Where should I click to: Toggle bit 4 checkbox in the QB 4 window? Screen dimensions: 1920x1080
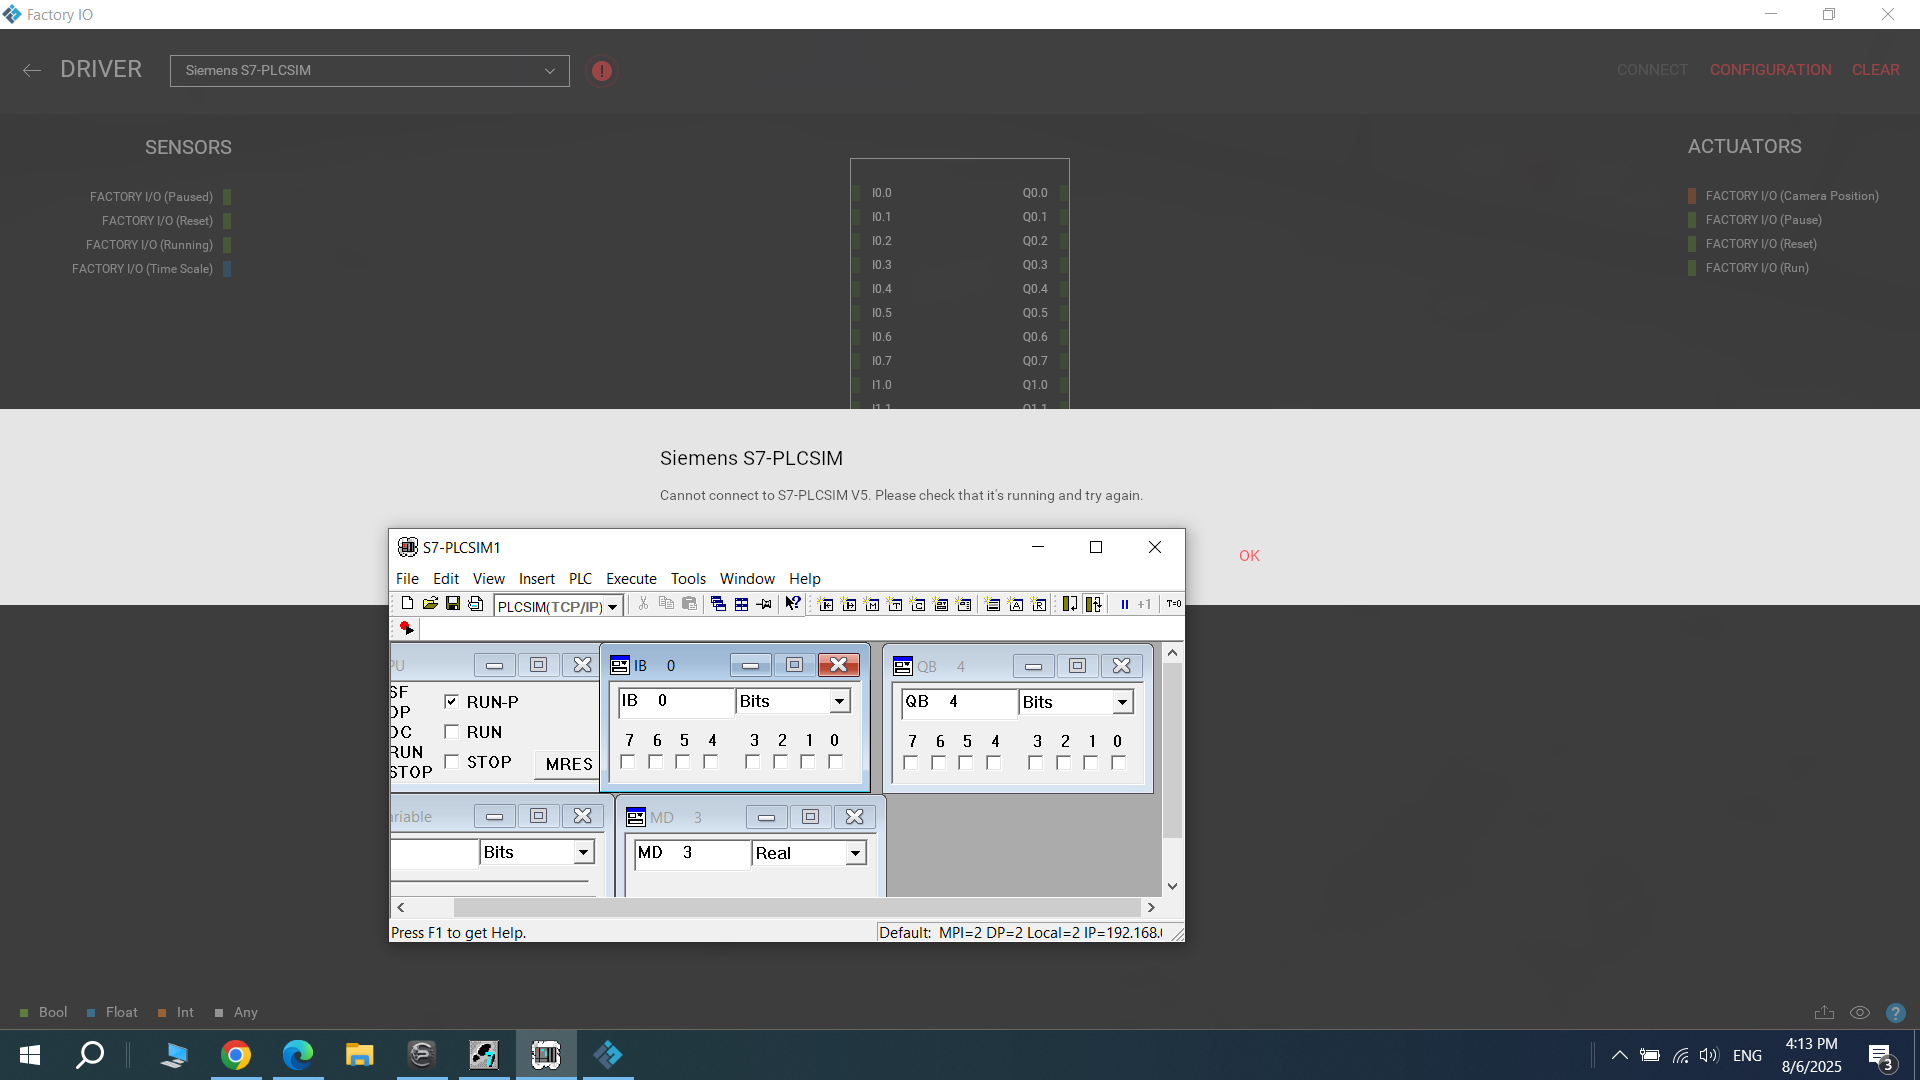coord(993,763)
